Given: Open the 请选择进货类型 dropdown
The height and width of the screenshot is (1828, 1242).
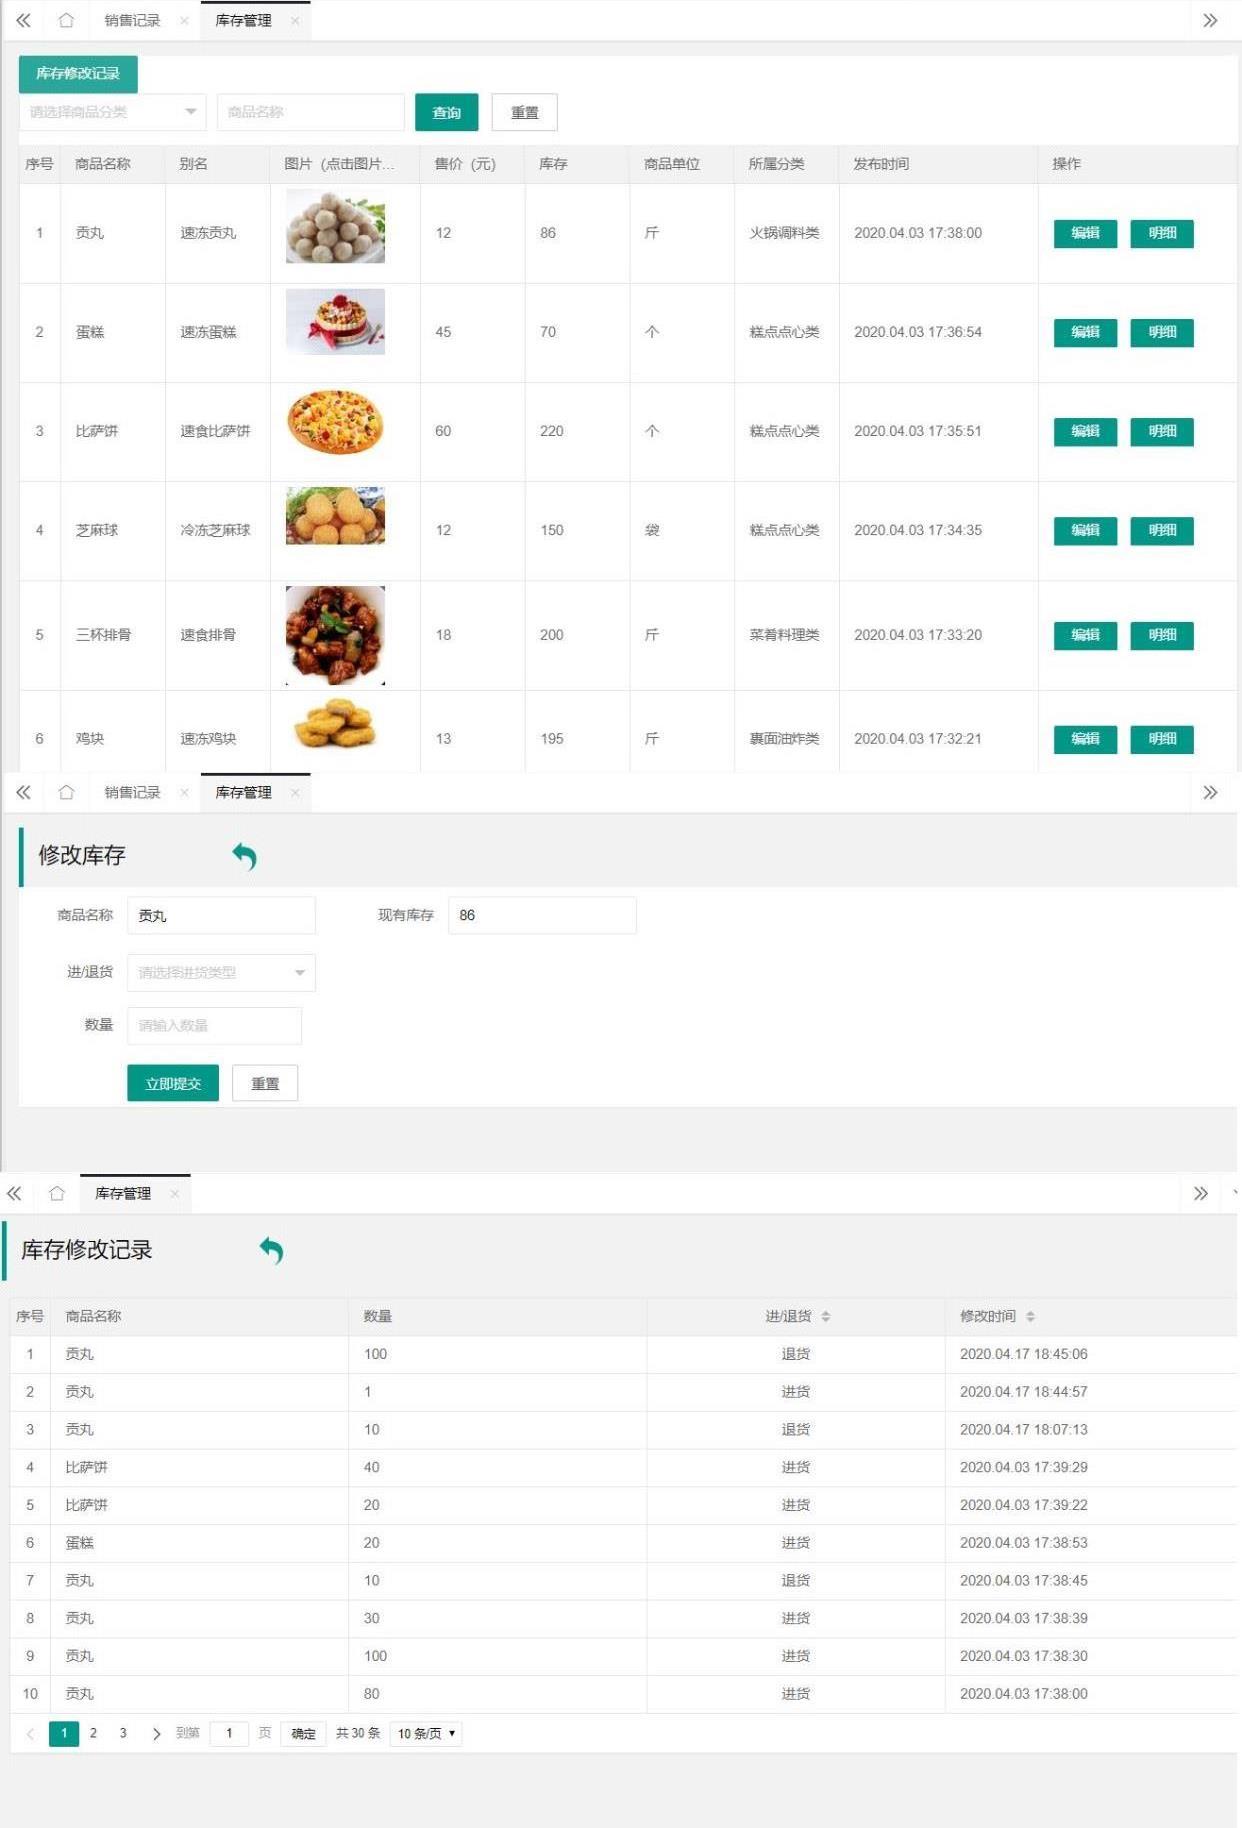Looking at the screenshot, I should click(x=221, y=972).
